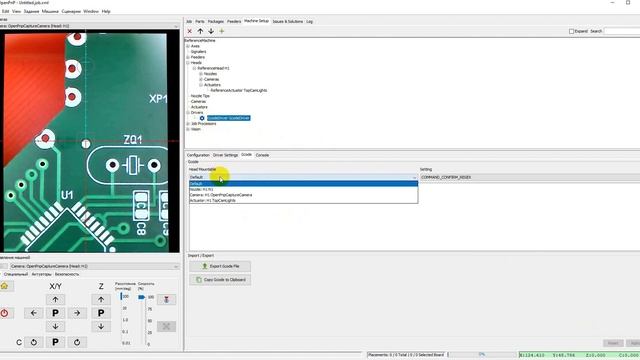This screenshot has height=360, width=640.
Task: Open the Head Mountable dropdown
Action: tap(303, 177)
